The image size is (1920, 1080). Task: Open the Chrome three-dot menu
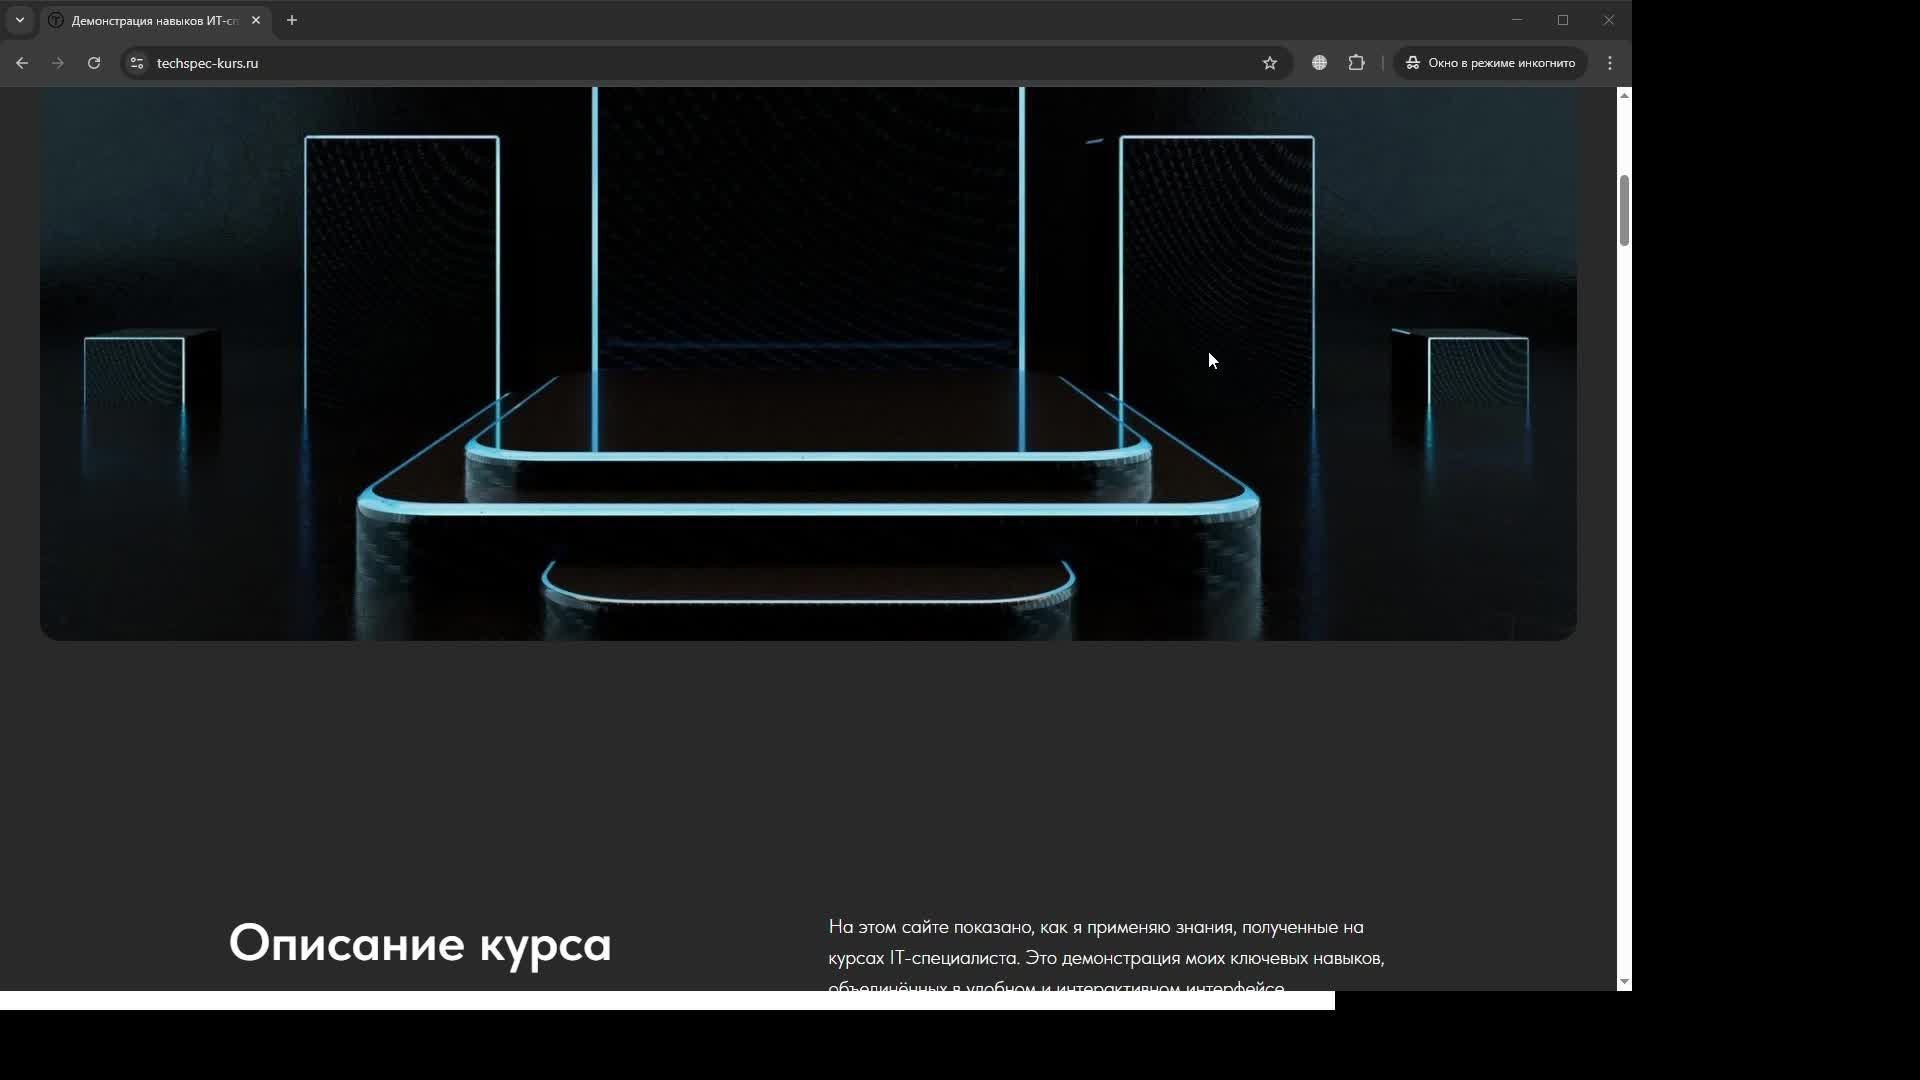[1609, 63]
